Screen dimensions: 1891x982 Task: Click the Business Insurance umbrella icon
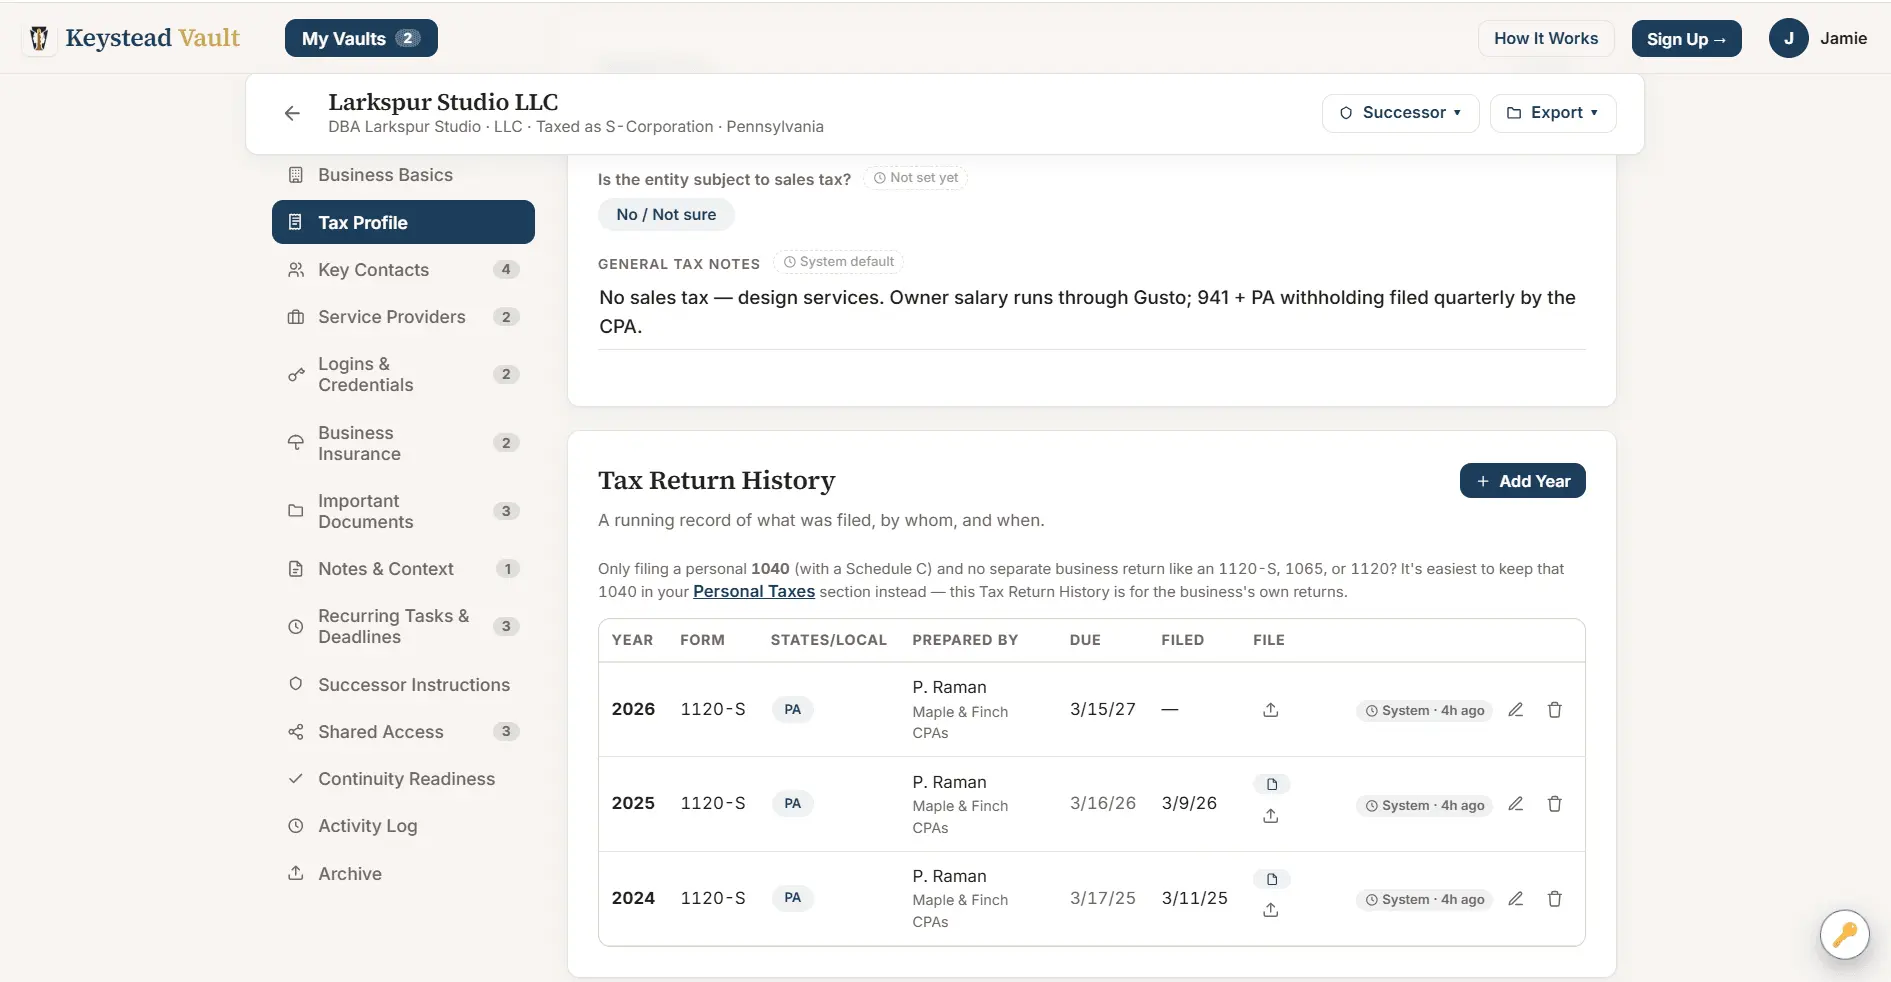click(x=296, y=443)
